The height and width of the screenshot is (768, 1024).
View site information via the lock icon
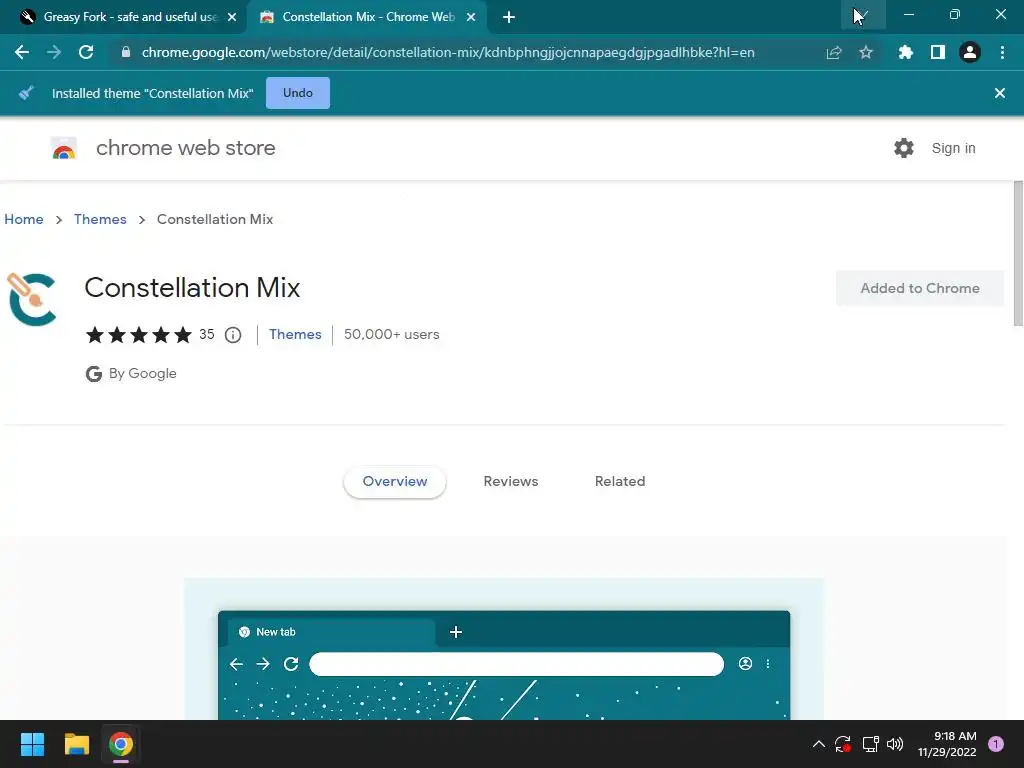[126, 52]
